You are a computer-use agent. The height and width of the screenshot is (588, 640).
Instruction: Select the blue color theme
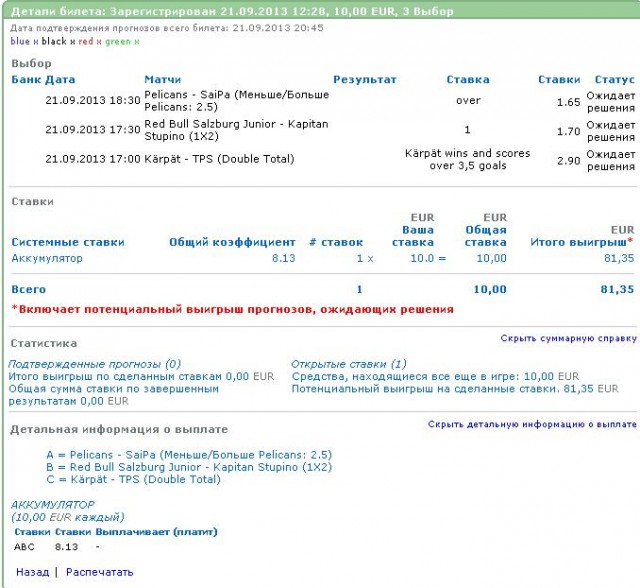click(20, 42)
